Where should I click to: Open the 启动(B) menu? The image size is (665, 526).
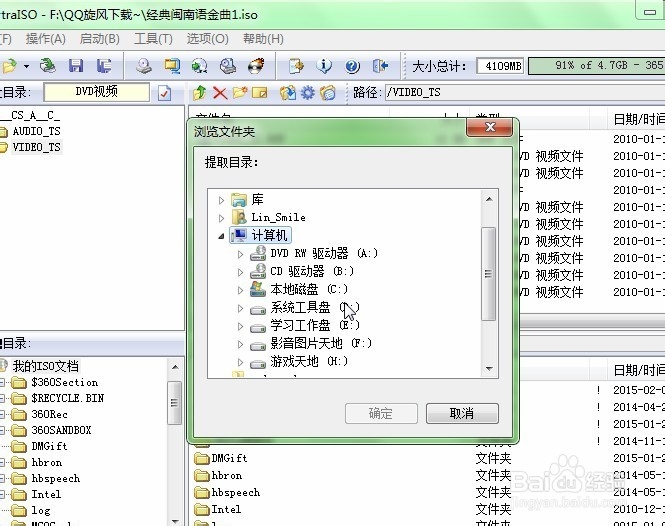(x=100, y=39)
